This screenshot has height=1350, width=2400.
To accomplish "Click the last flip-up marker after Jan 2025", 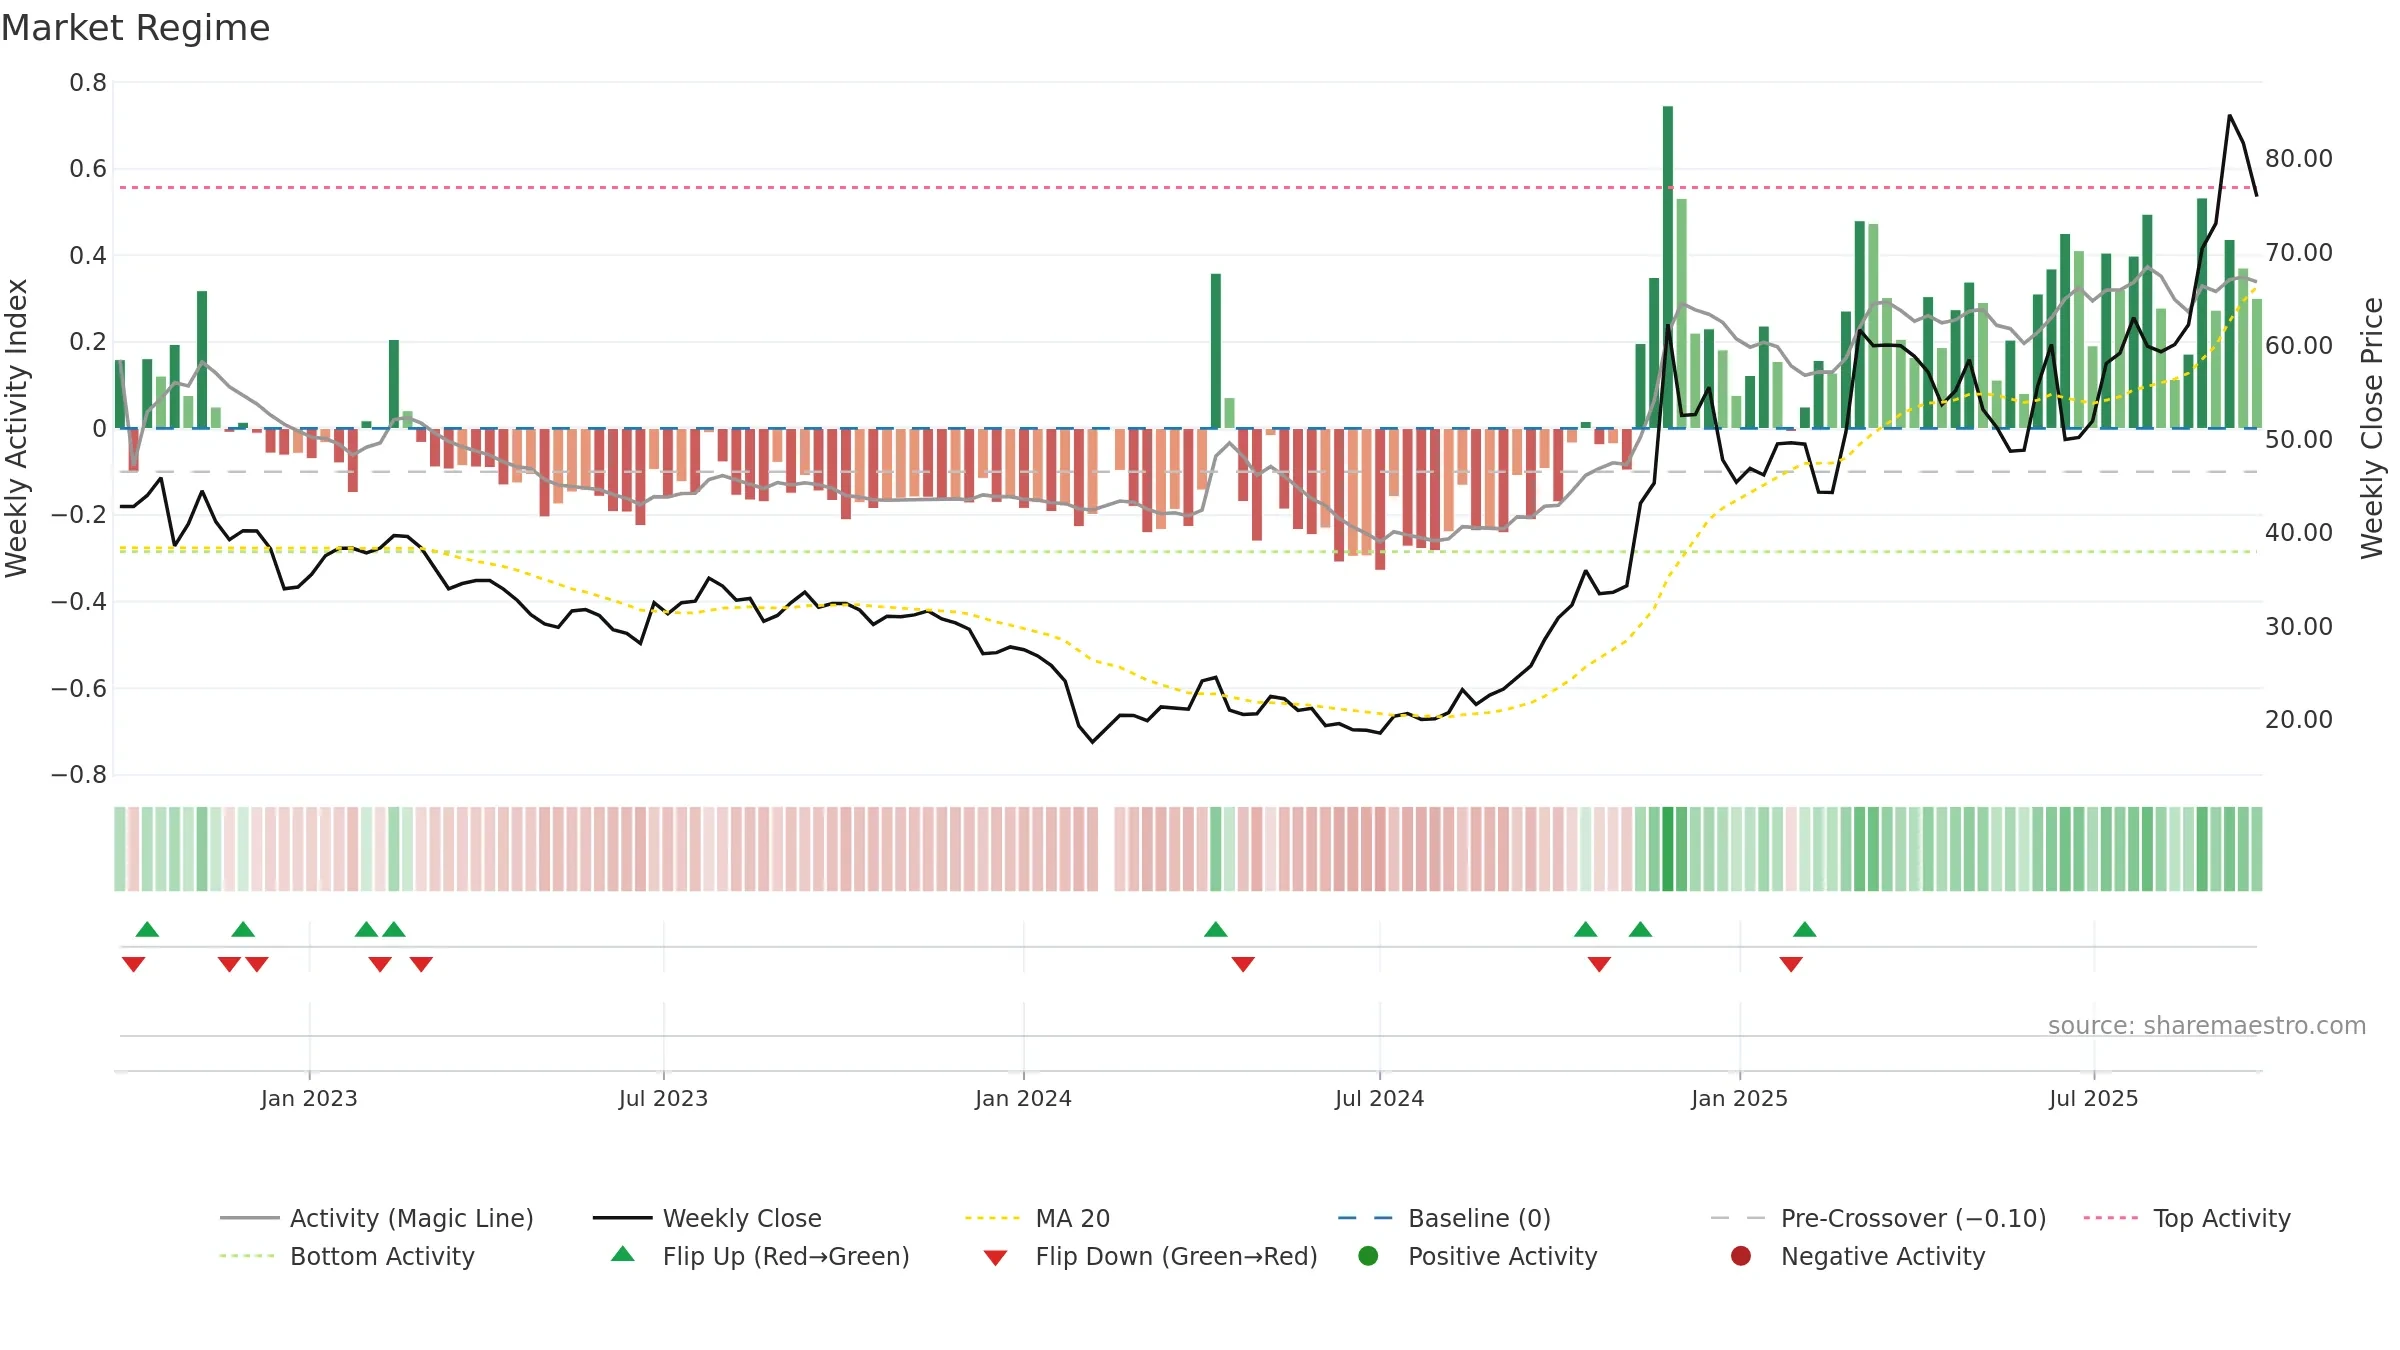I will tap(1805, 929).
